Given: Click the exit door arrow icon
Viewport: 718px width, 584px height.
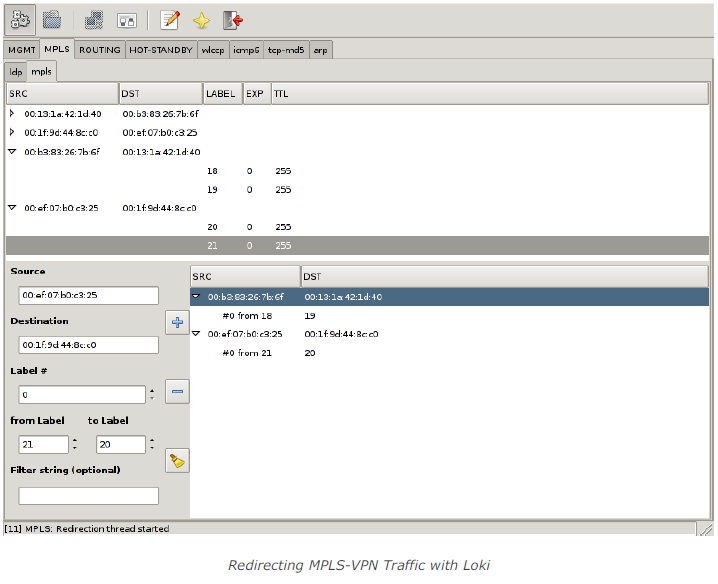Looking at the screenshot, I should (233, 20).
